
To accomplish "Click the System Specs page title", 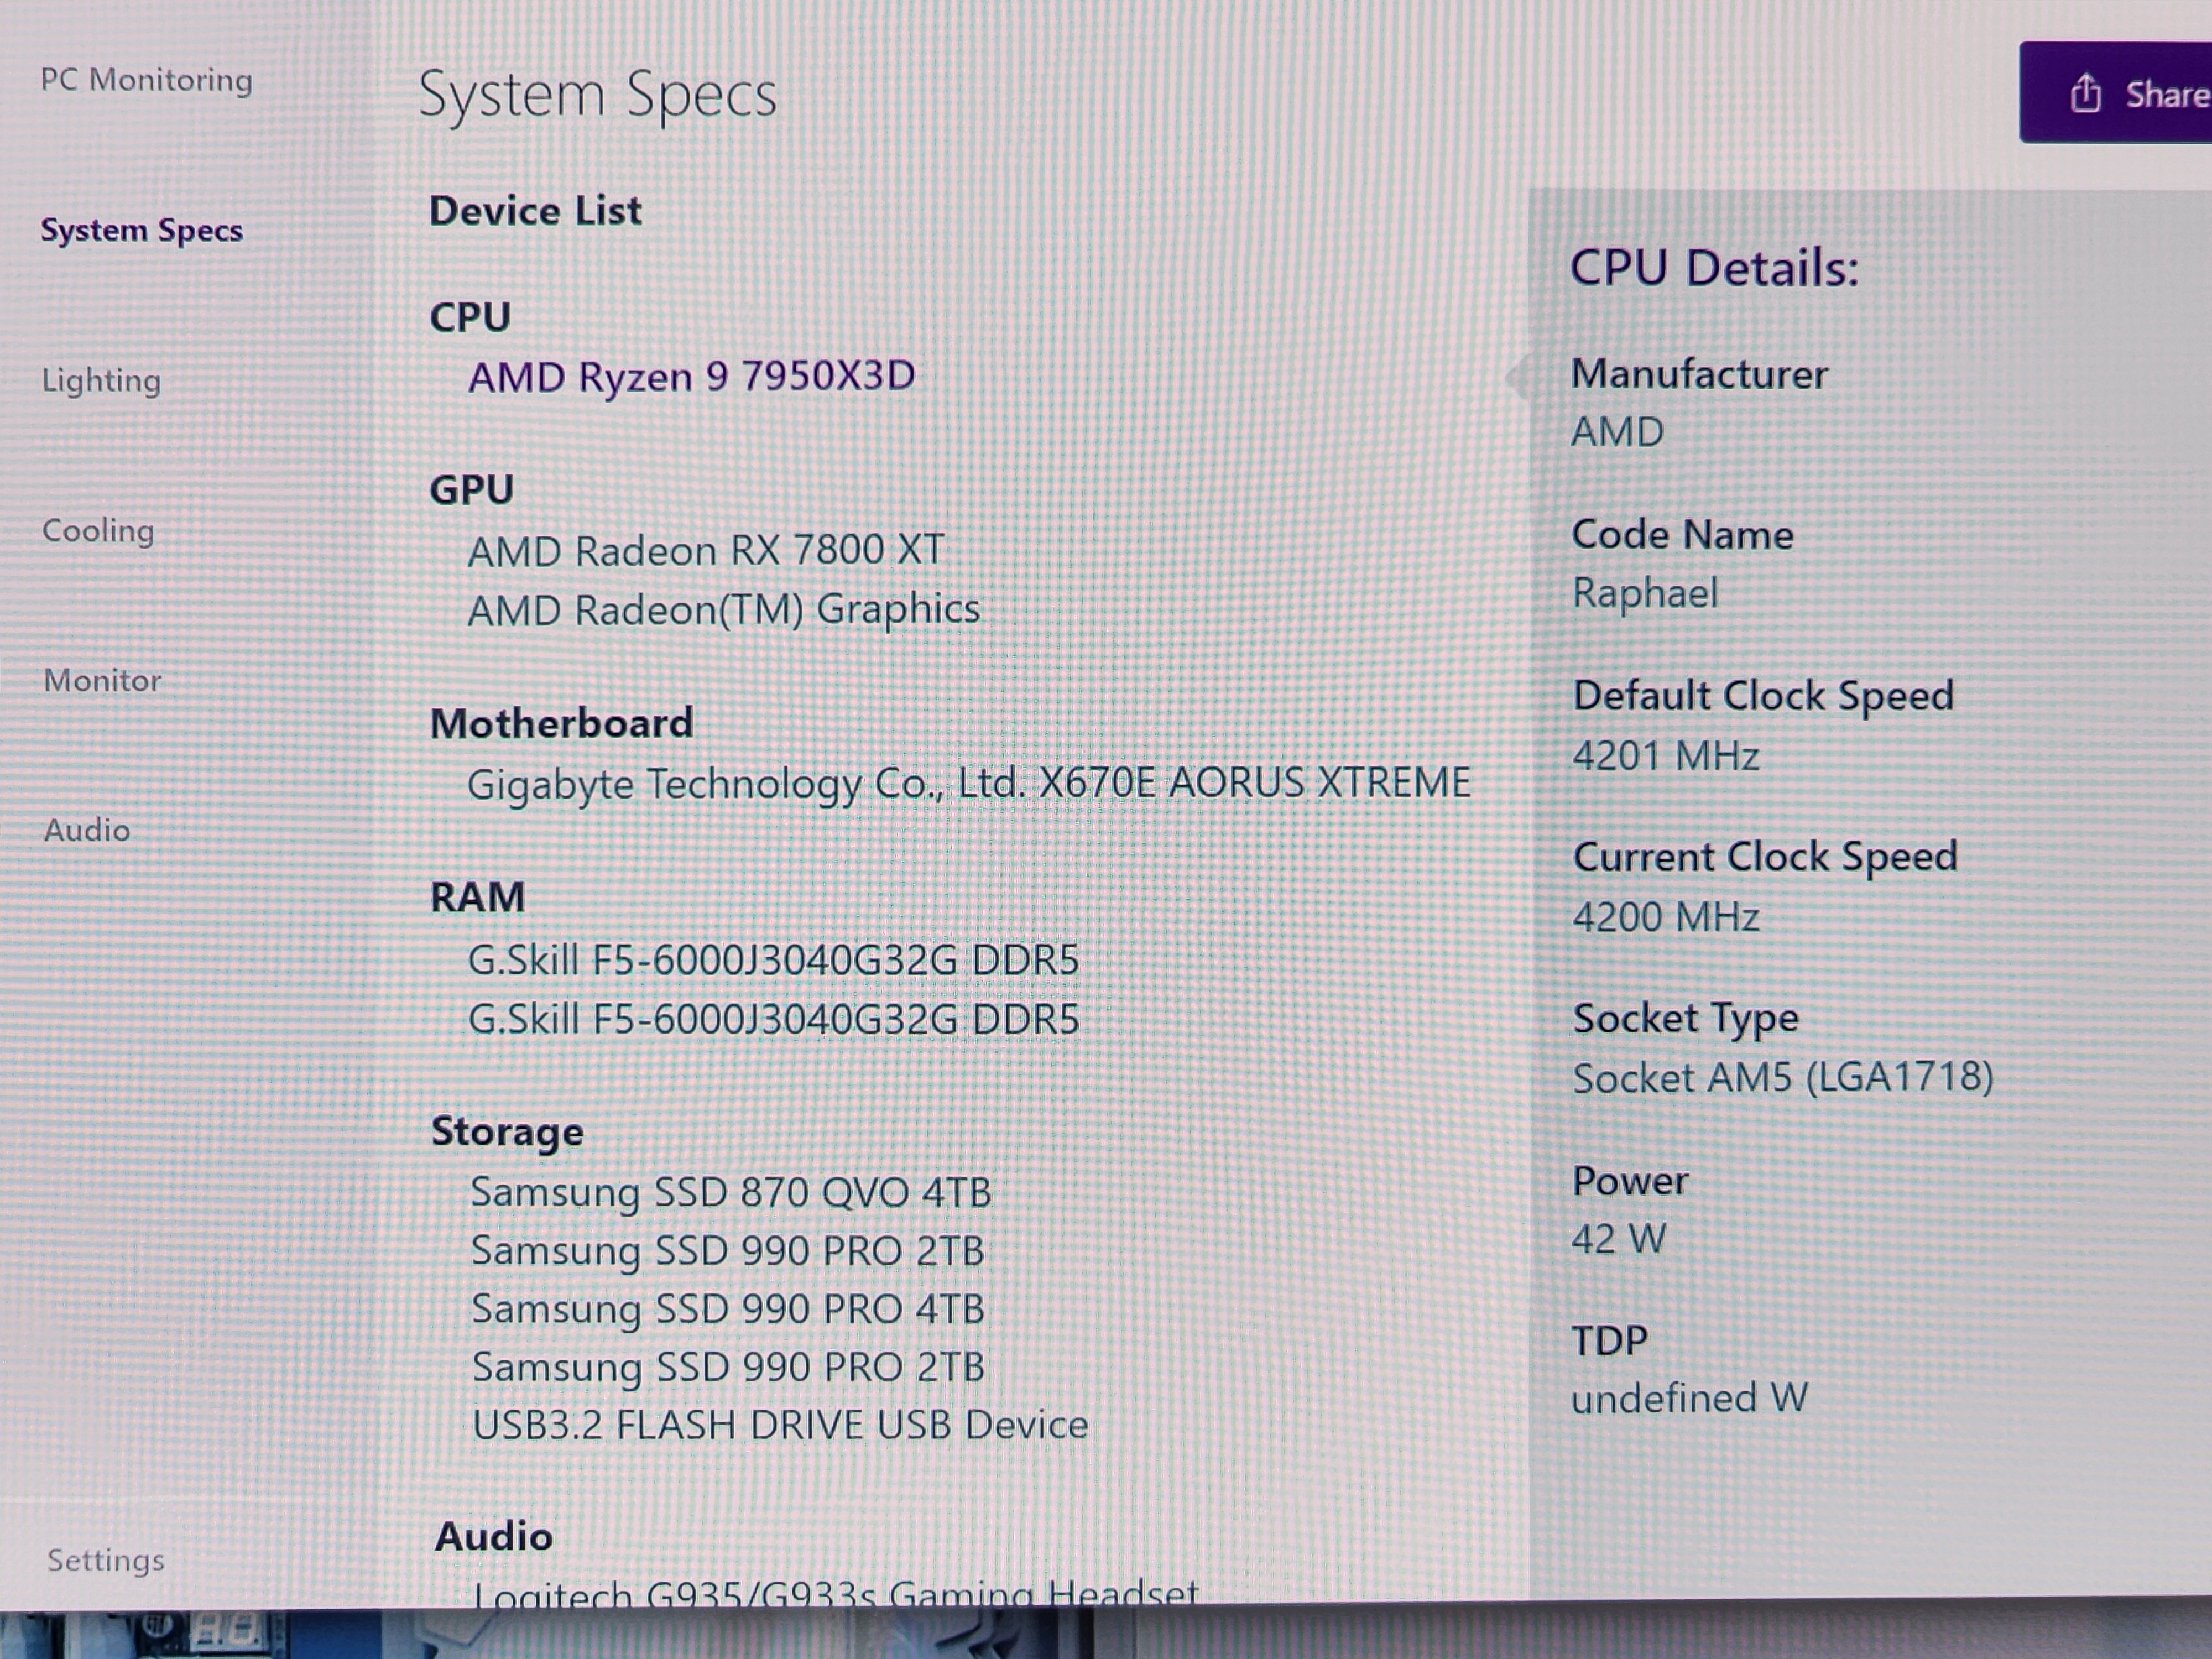I will (x=597, y=96).
